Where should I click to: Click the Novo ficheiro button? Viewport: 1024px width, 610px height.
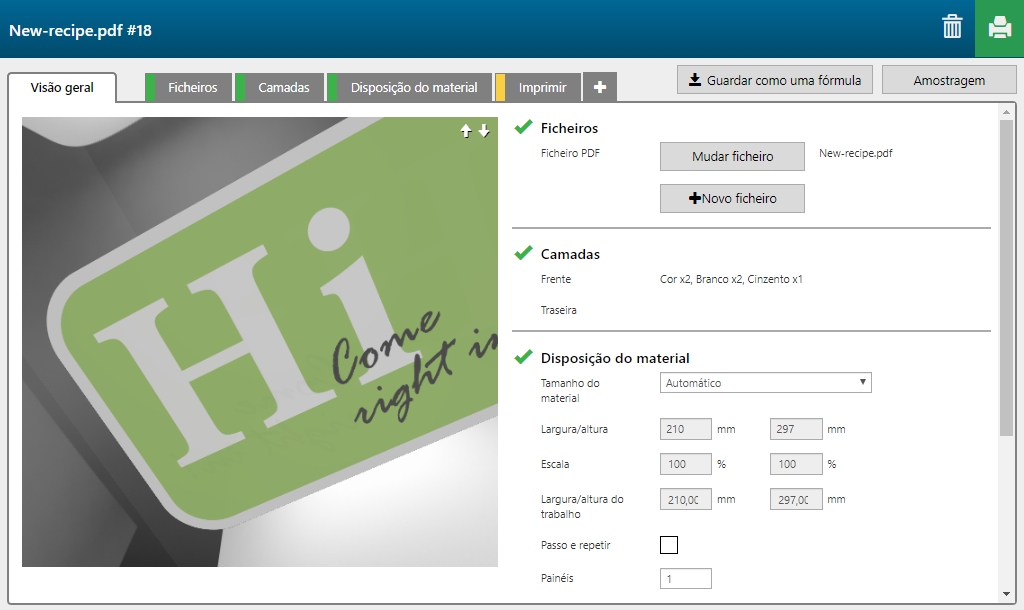coord(732,198)
